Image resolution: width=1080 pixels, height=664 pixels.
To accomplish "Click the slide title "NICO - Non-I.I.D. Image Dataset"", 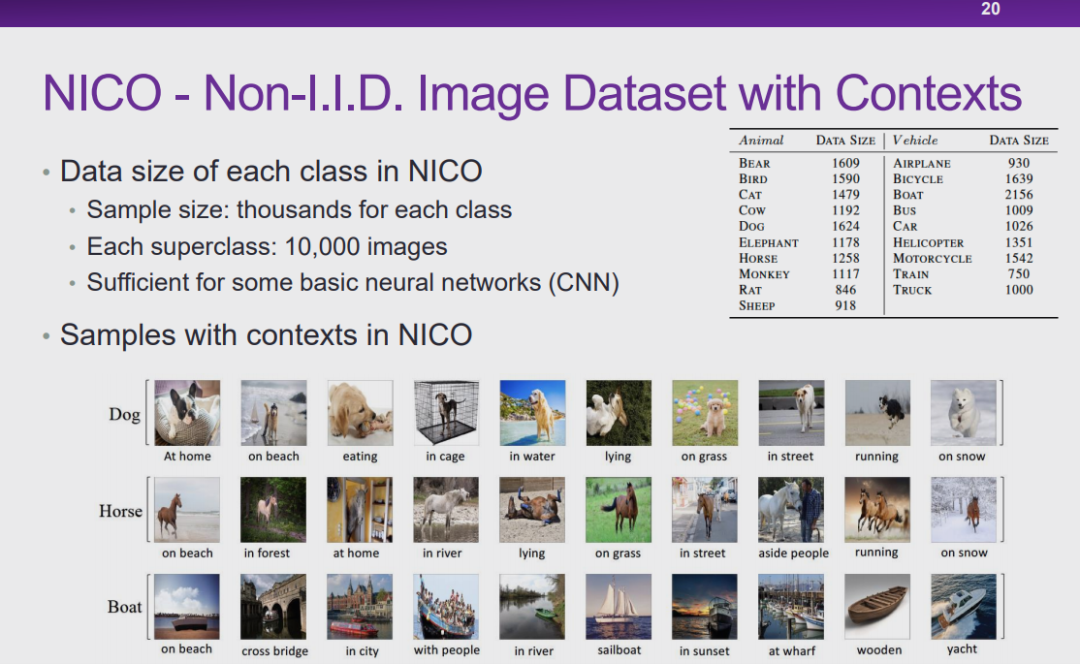I will coord(531,93).
